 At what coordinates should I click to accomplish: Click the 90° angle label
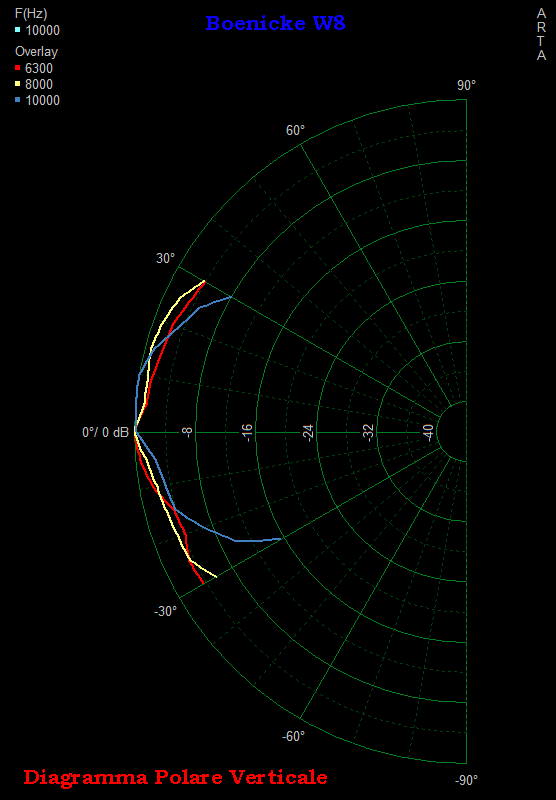[466, 85]
